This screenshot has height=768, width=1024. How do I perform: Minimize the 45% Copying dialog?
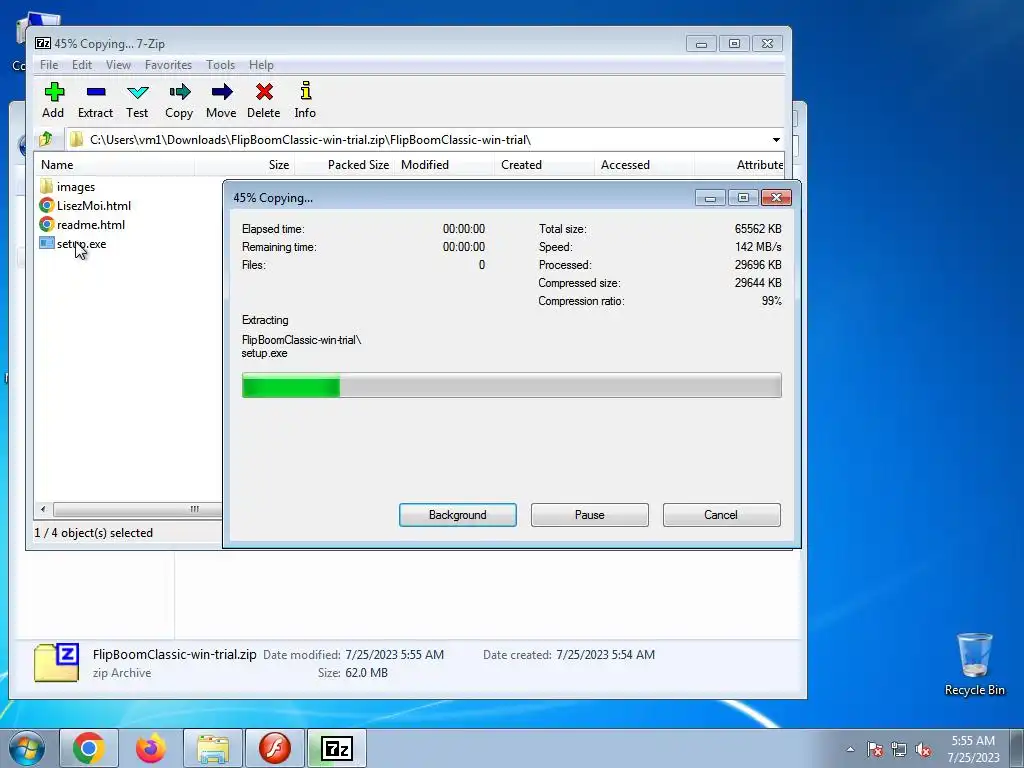point(710,197)
